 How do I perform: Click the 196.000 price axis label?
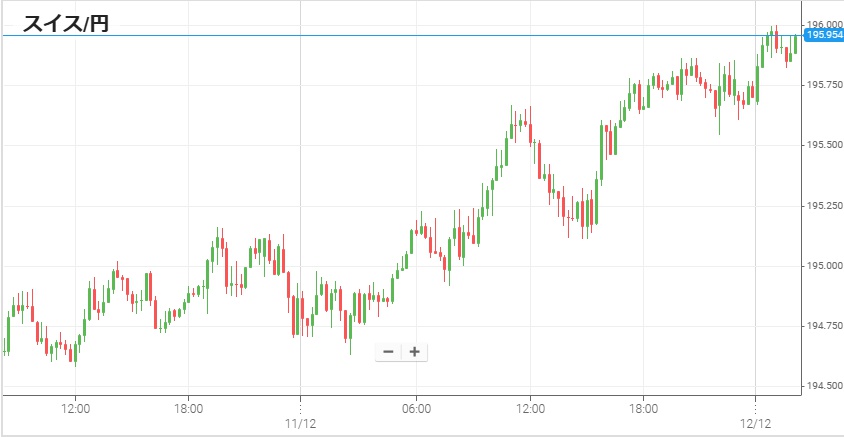[x=824, y=24]
